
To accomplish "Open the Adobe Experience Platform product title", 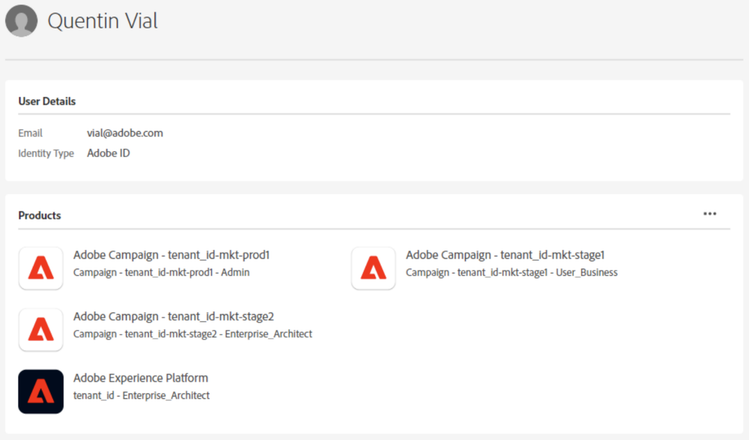I will [141, 378].
